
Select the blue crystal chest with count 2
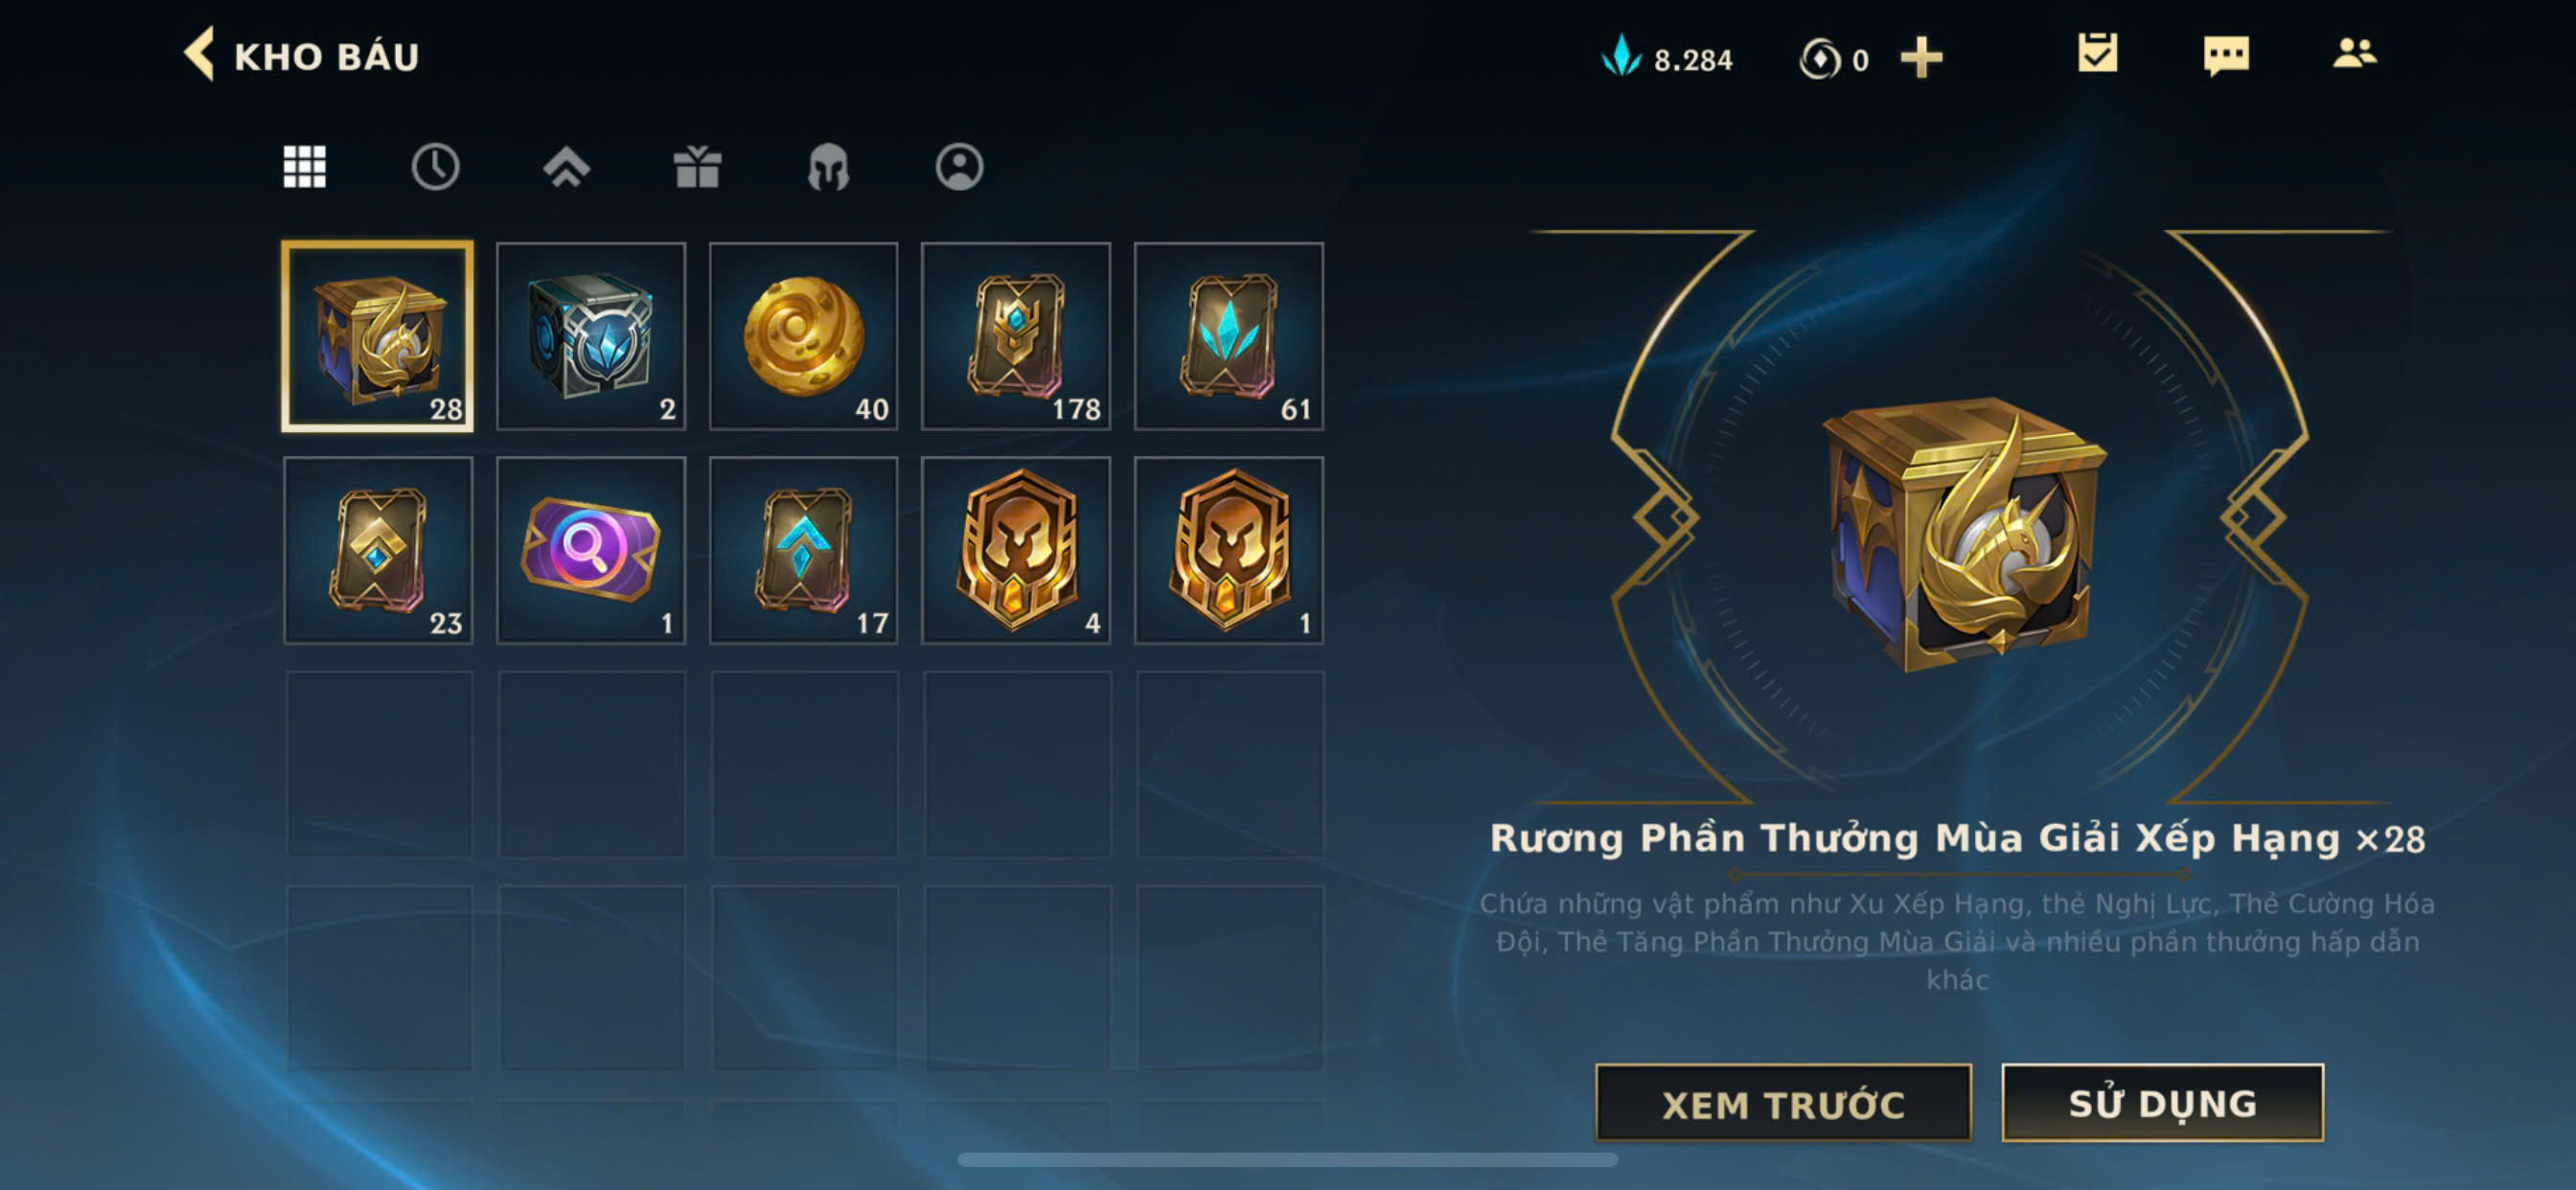591,336
